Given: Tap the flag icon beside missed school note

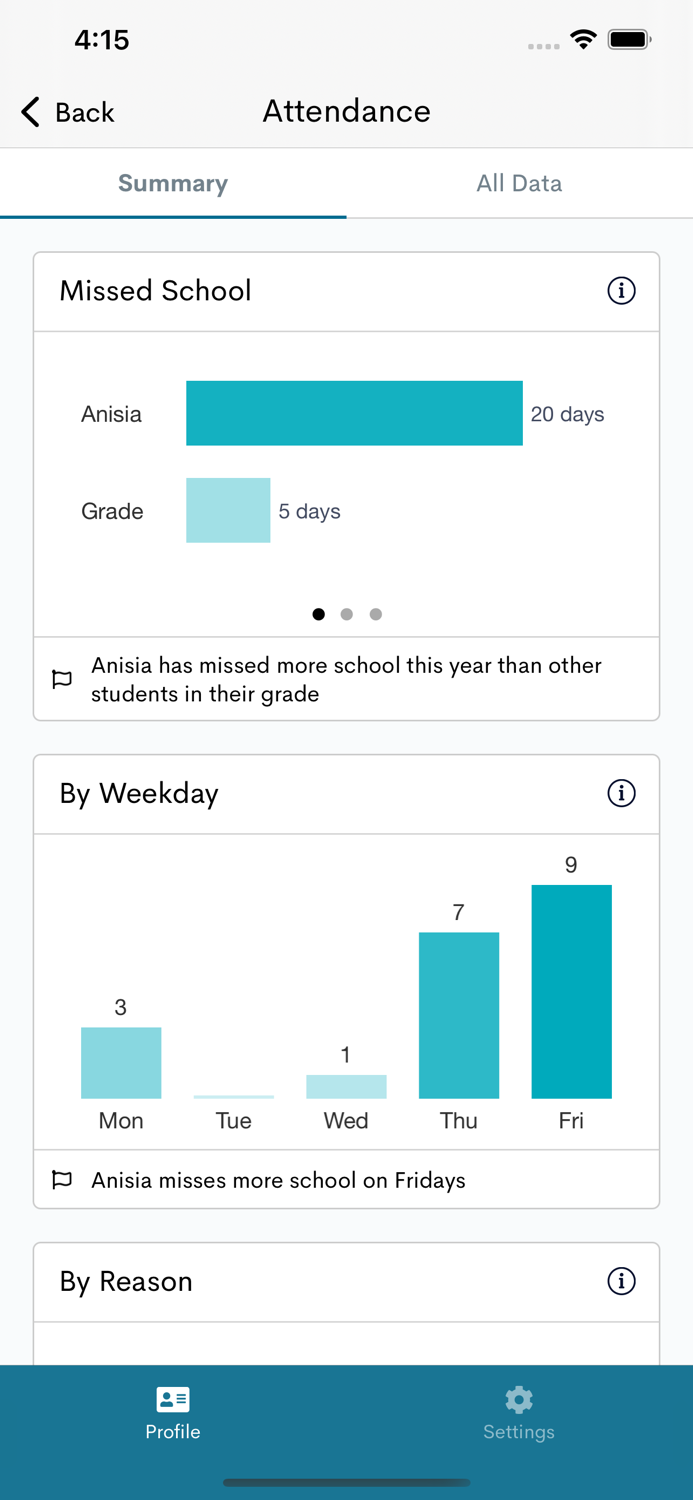Looking at the screenshot, I should click(62, 680).
